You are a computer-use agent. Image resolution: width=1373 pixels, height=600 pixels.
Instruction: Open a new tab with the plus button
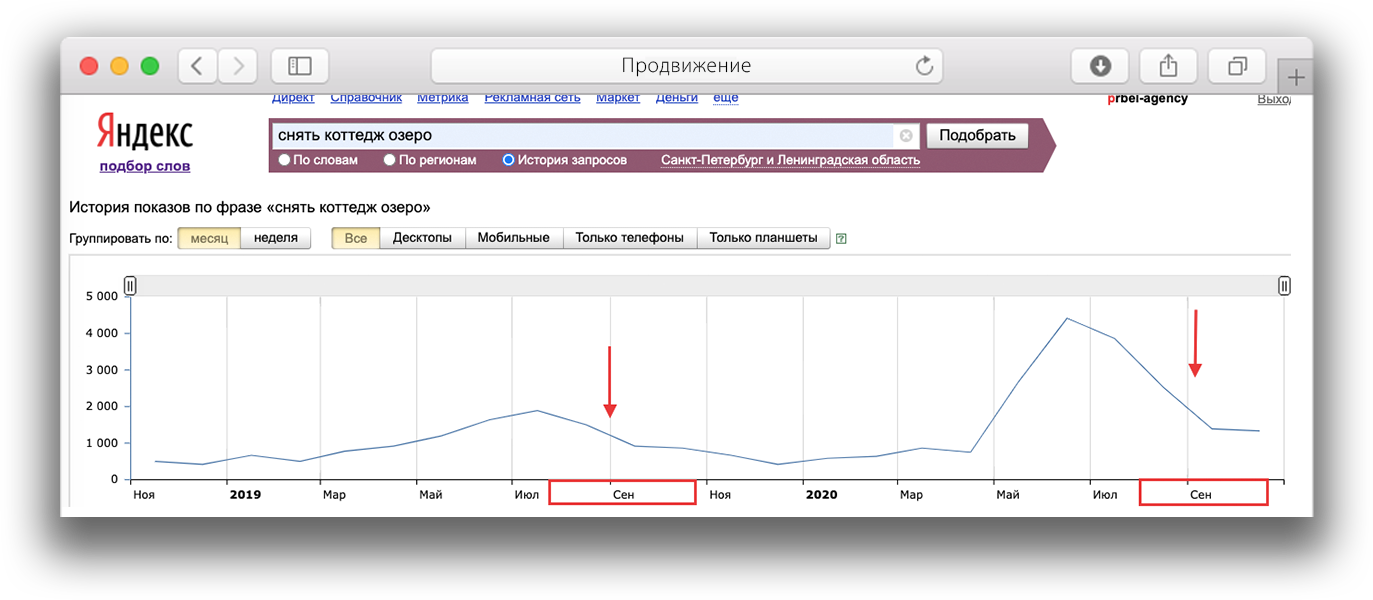tap(1294, 77)
